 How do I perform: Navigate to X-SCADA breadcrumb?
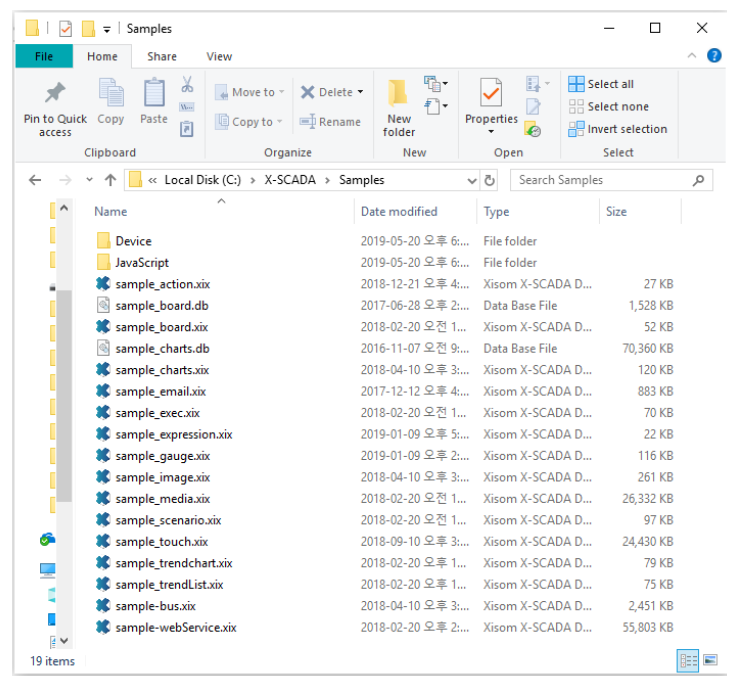pyautogui.click(x=290, y=180)
